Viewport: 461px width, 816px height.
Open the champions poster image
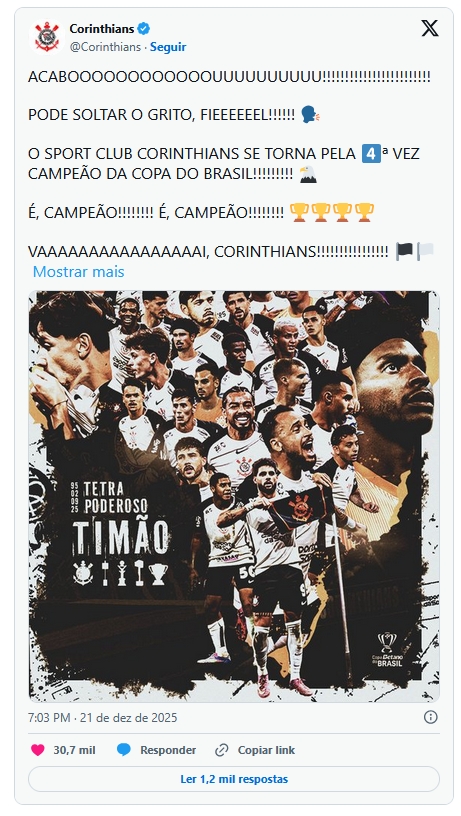(x=234, y=496)
